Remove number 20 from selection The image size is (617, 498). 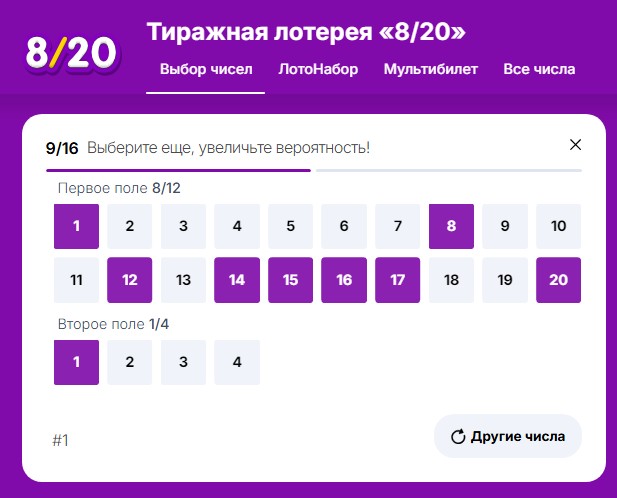pos(558,280)
